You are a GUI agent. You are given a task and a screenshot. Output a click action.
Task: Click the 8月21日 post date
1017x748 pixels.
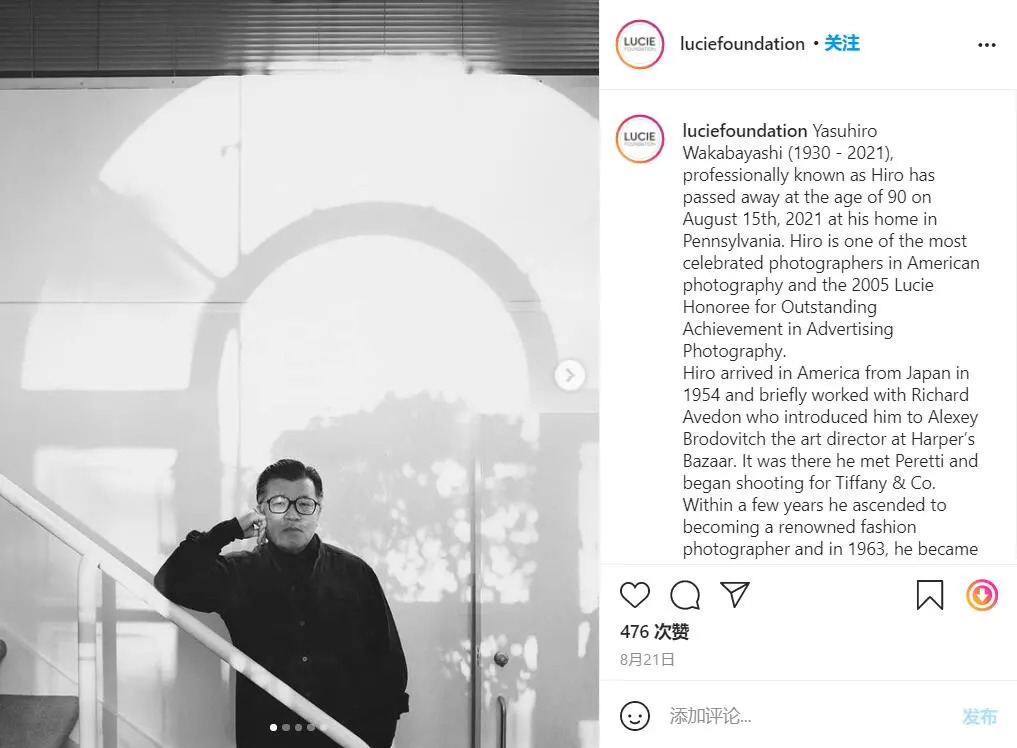pyautogui.click(x=647, y=660)
